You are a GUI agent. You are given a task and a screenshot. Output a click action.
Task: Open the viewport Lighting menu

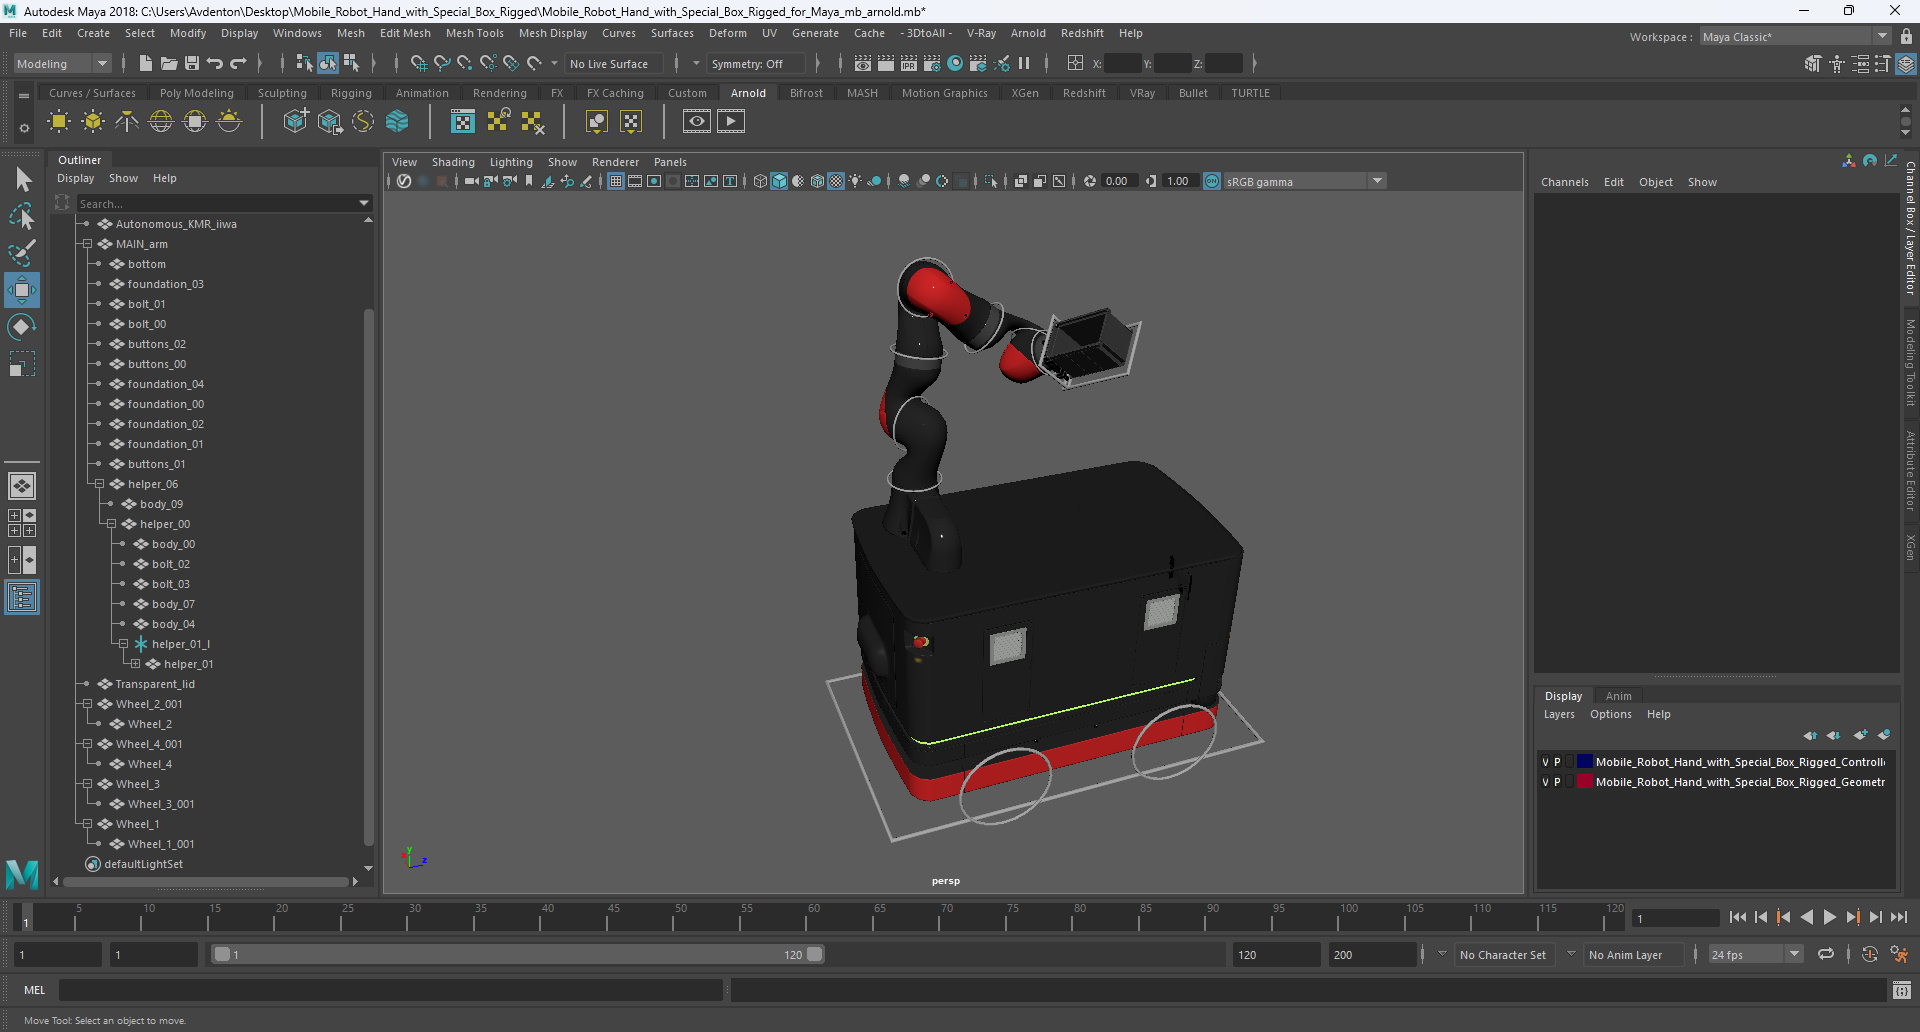click(511, 162)
